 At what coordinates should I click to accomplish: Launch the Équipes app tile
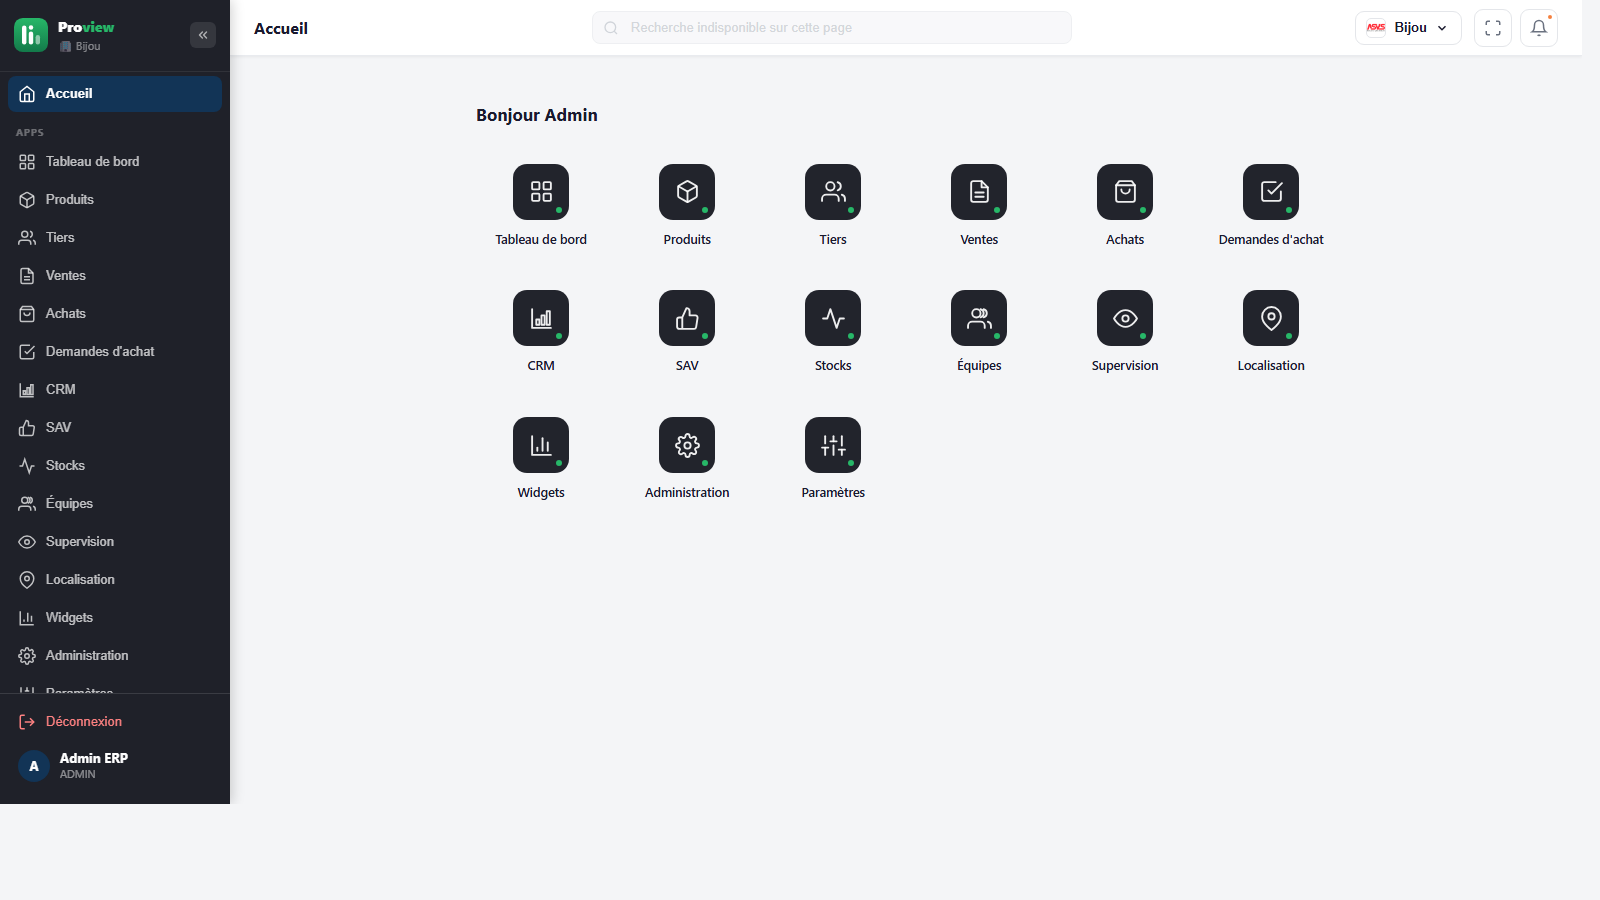coord(979,318)
